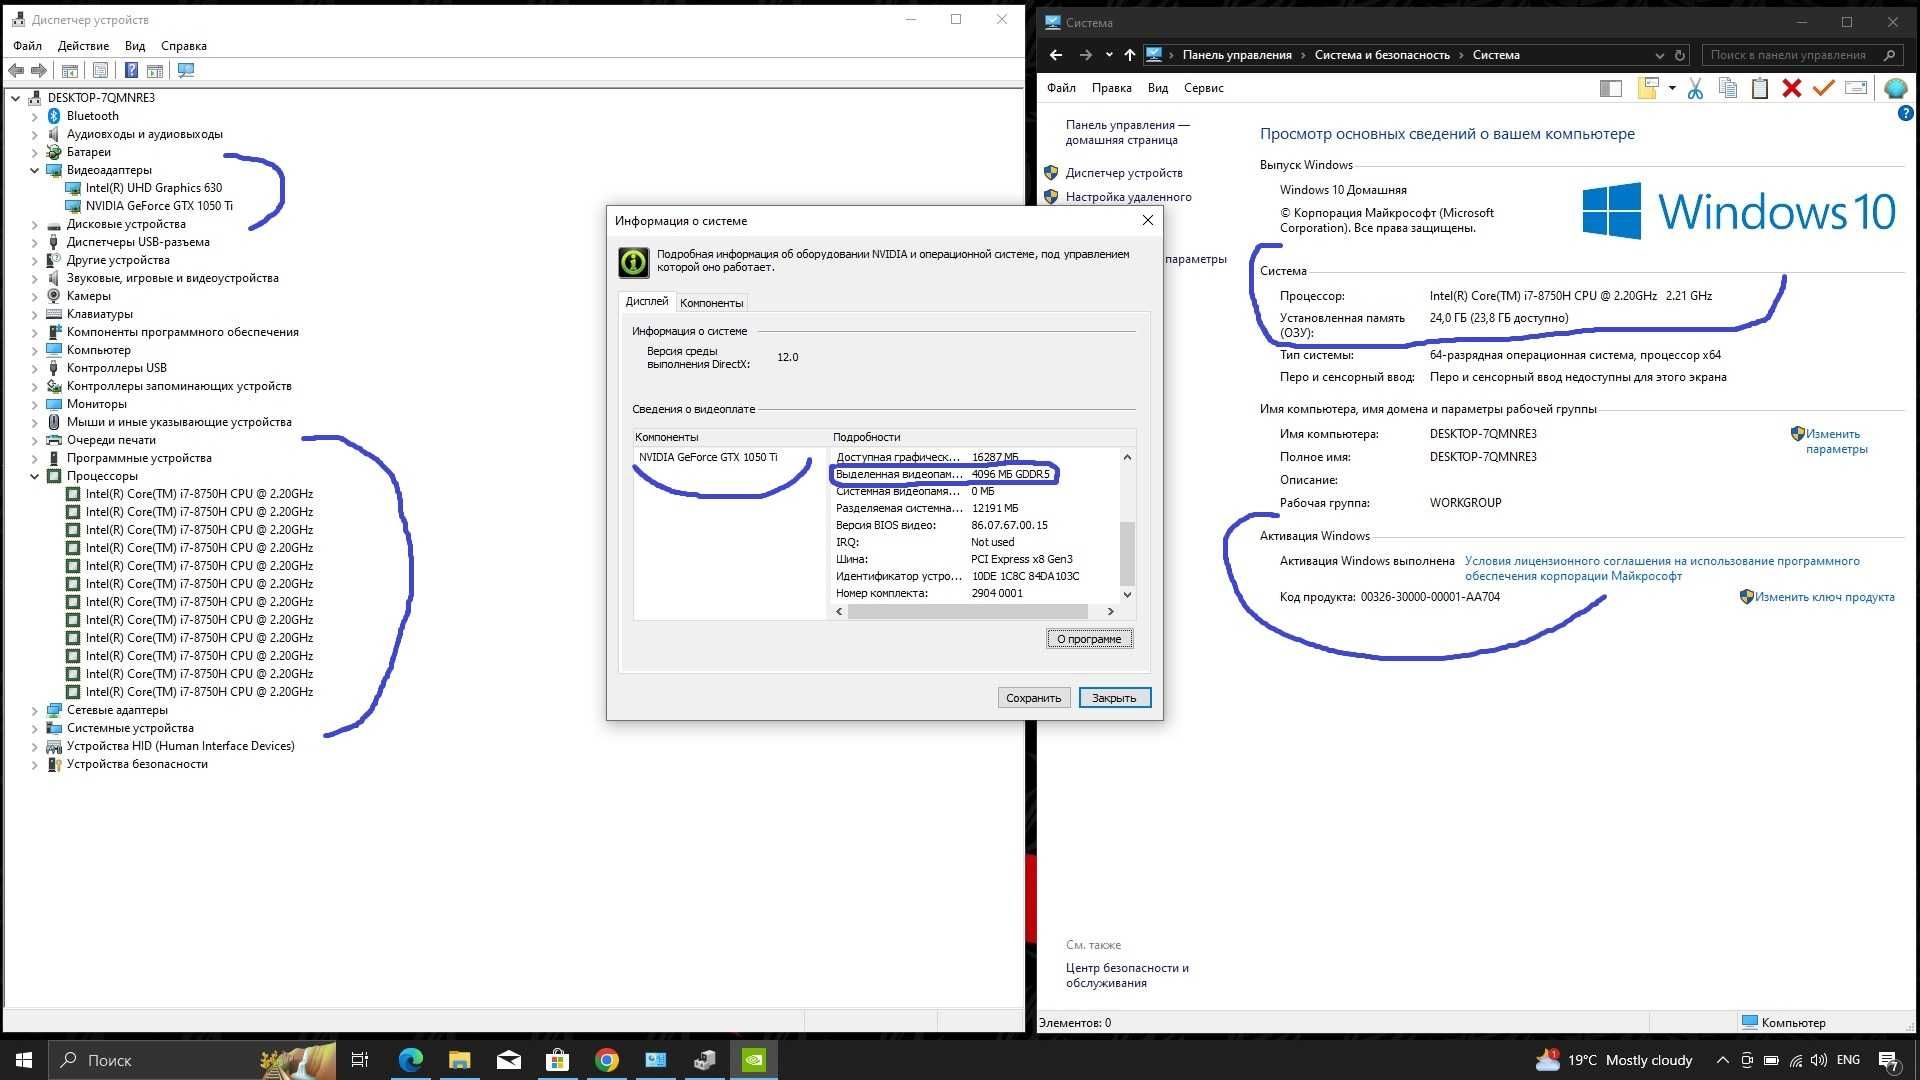The height and width of the screenshot is (1080, 1920).
Task: Switch to the Компоненты tab in NVIDIA dialog
Action: coord(711,303)
